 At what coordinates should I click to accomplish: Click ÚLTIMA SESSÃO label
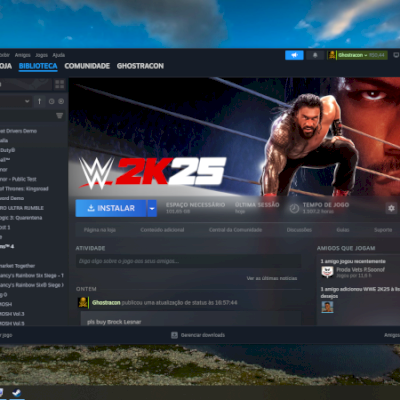tap(257, 205)
